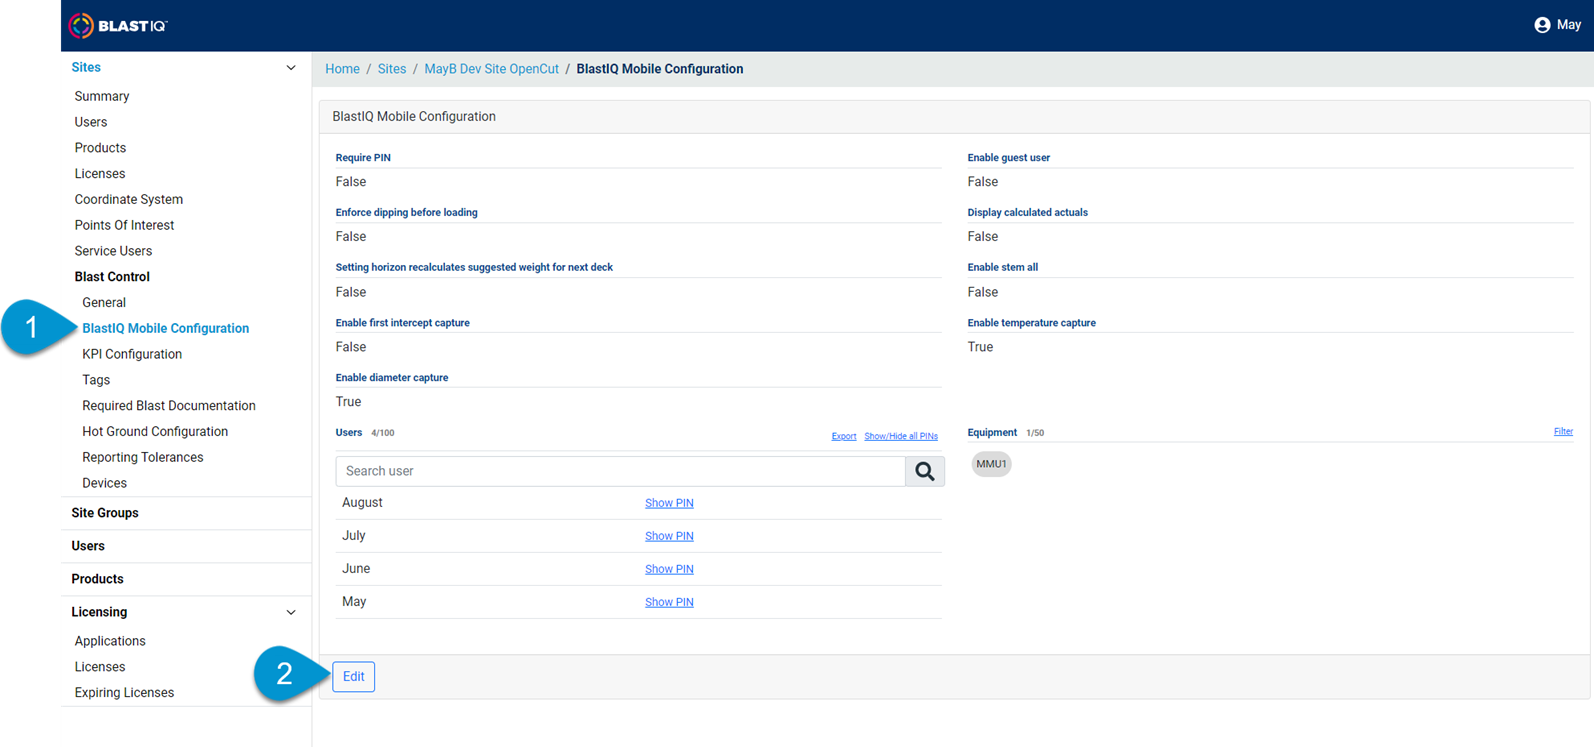Select BlastIQ Mobile Configuration in sidebar
The height and width of the screenshot is (747, 1594).
[166, 328]
